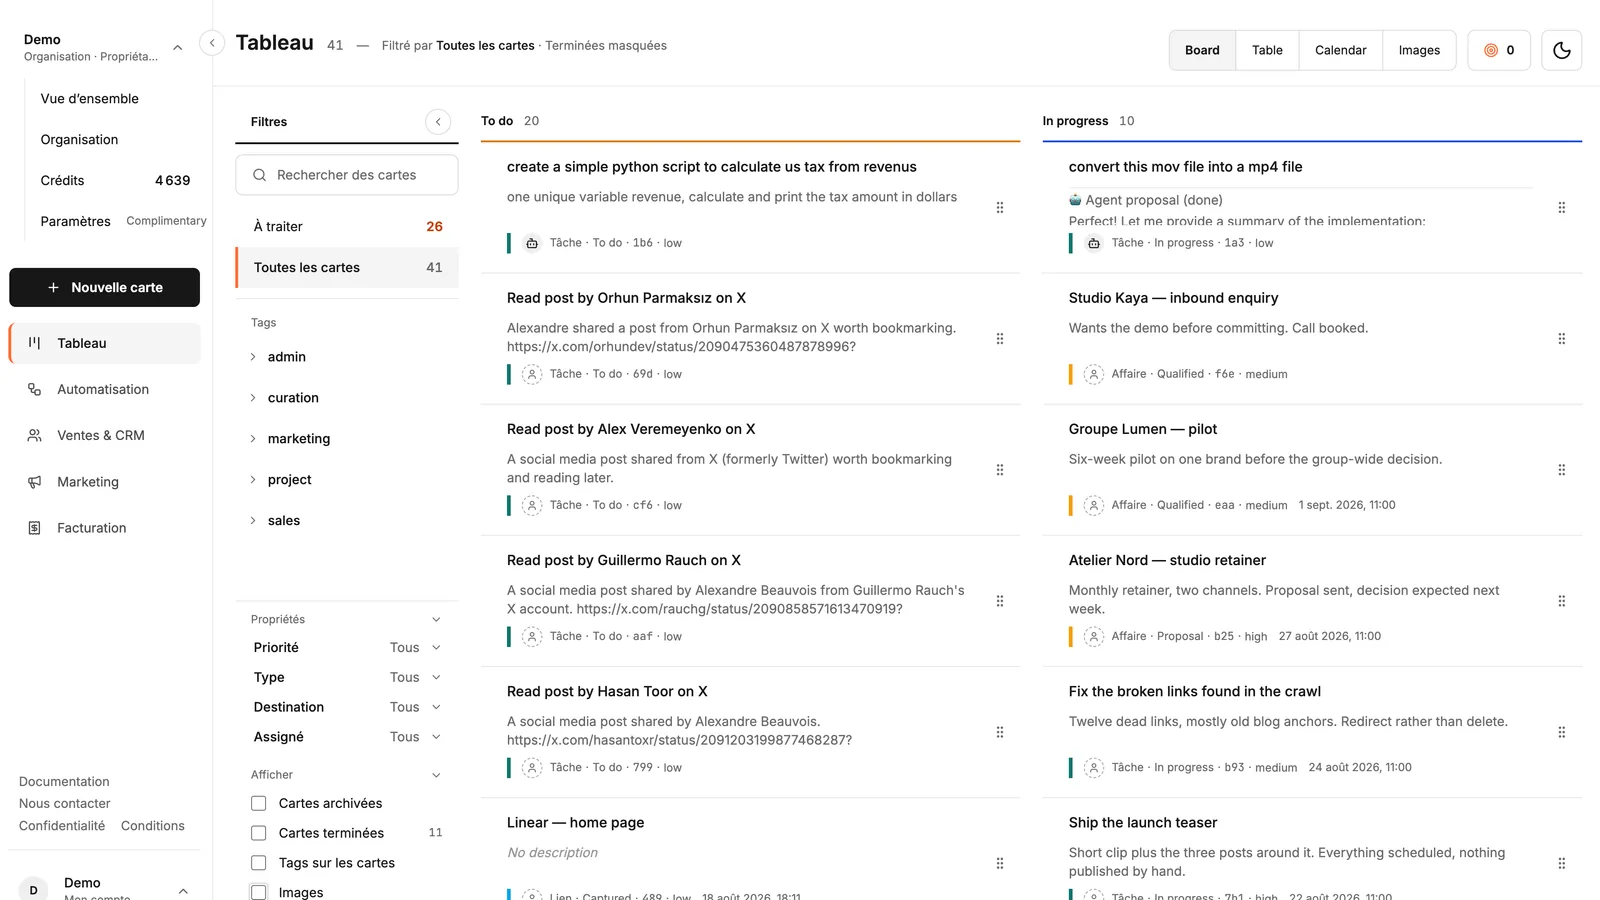This screenshot has height=900, width=1600.
Task: Open drag handle on python script card
Action: pyautogui.click(x=1000, y=207)
